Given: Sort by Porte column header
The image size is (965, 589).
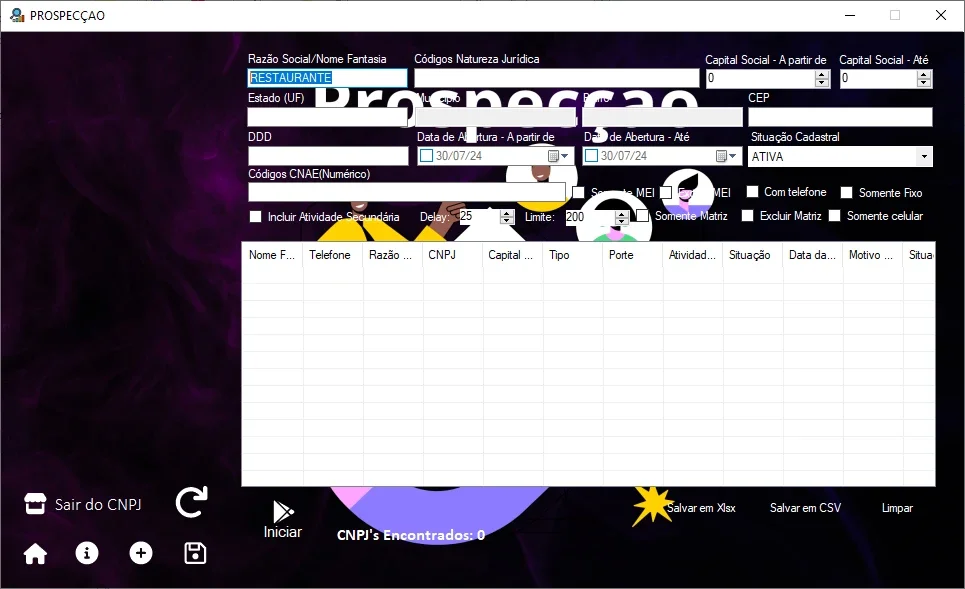Looking at the screenshot, I should [x=632, y=255].
